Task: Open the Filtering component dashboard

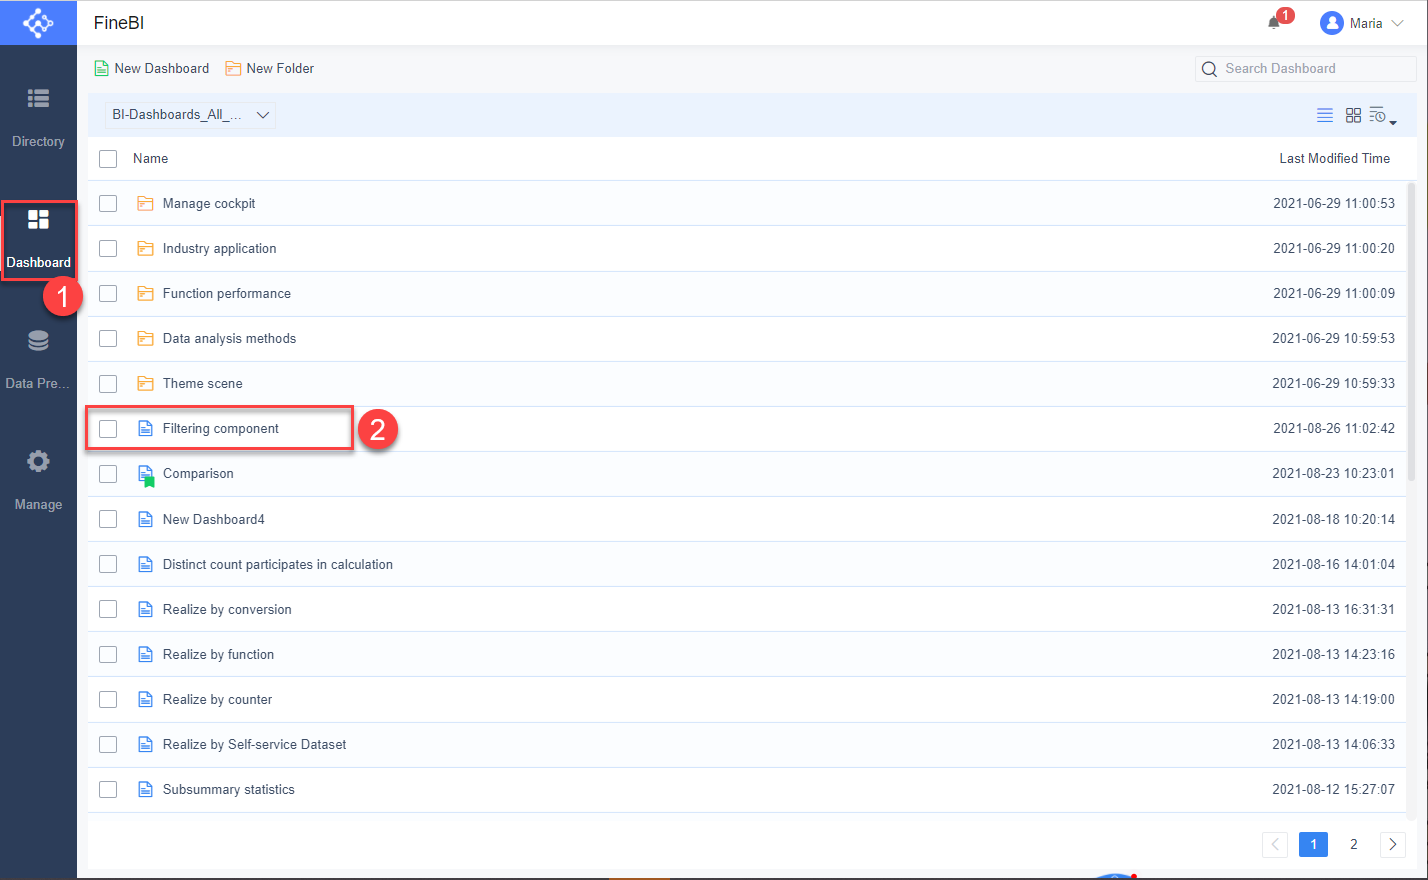Action: 221,428
